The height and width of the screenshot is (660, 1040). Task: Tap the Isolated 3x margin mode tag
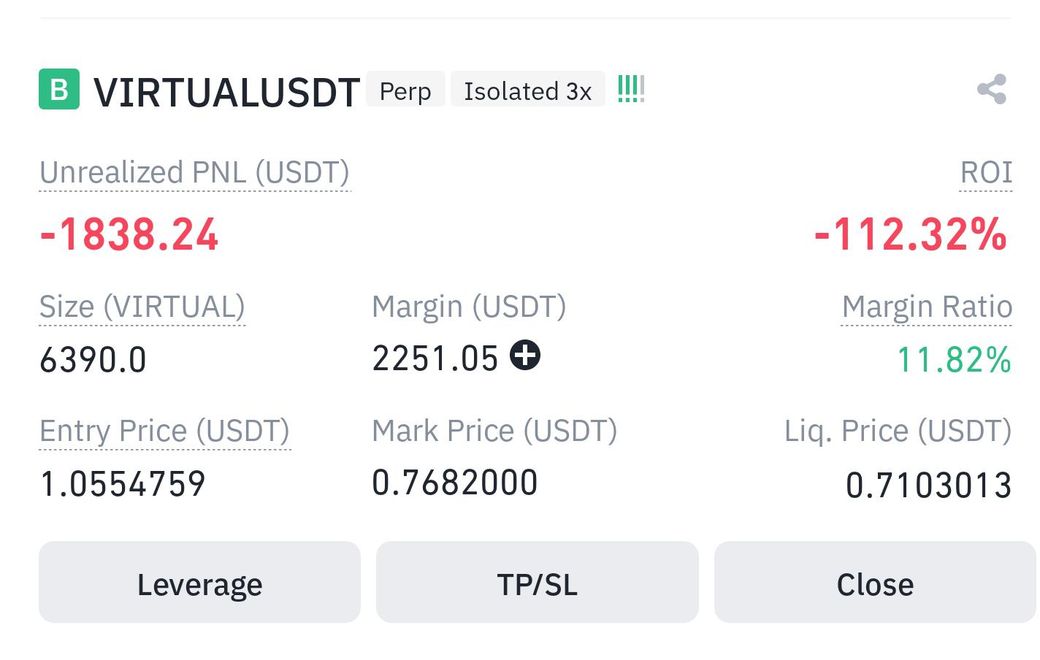pyautogui.click(x=527, y=91)
